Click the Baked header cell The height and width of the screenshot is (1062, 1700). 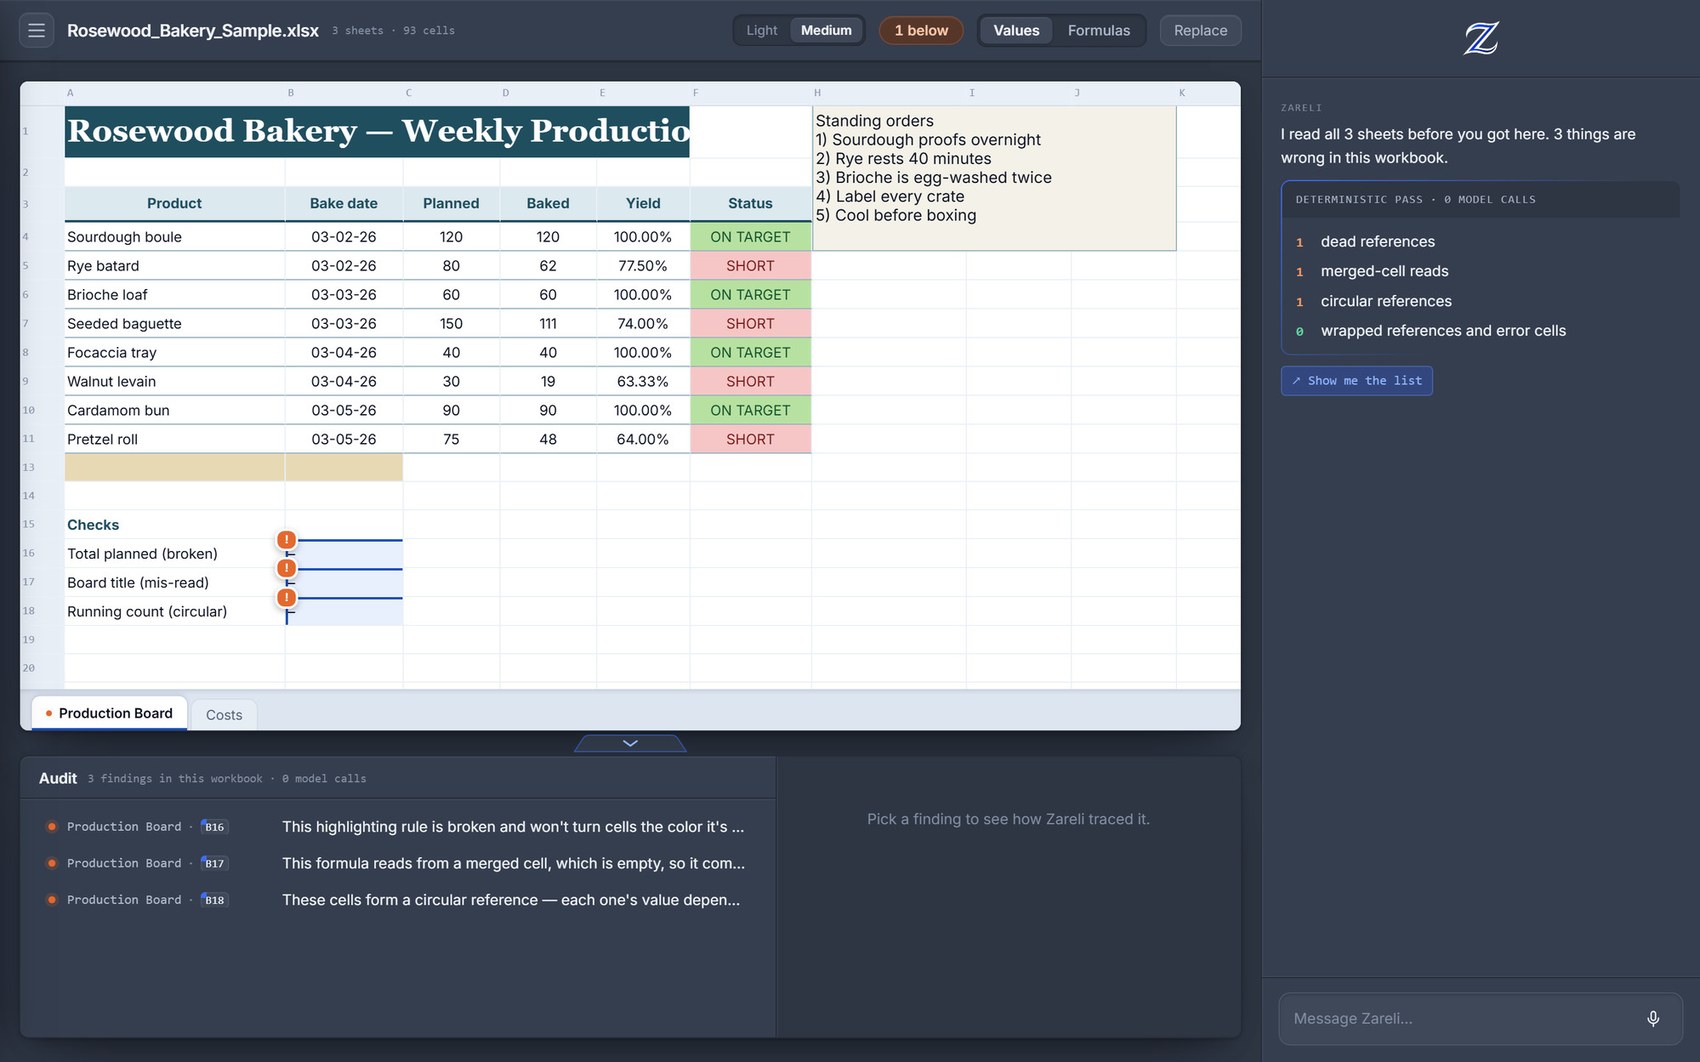548,203
